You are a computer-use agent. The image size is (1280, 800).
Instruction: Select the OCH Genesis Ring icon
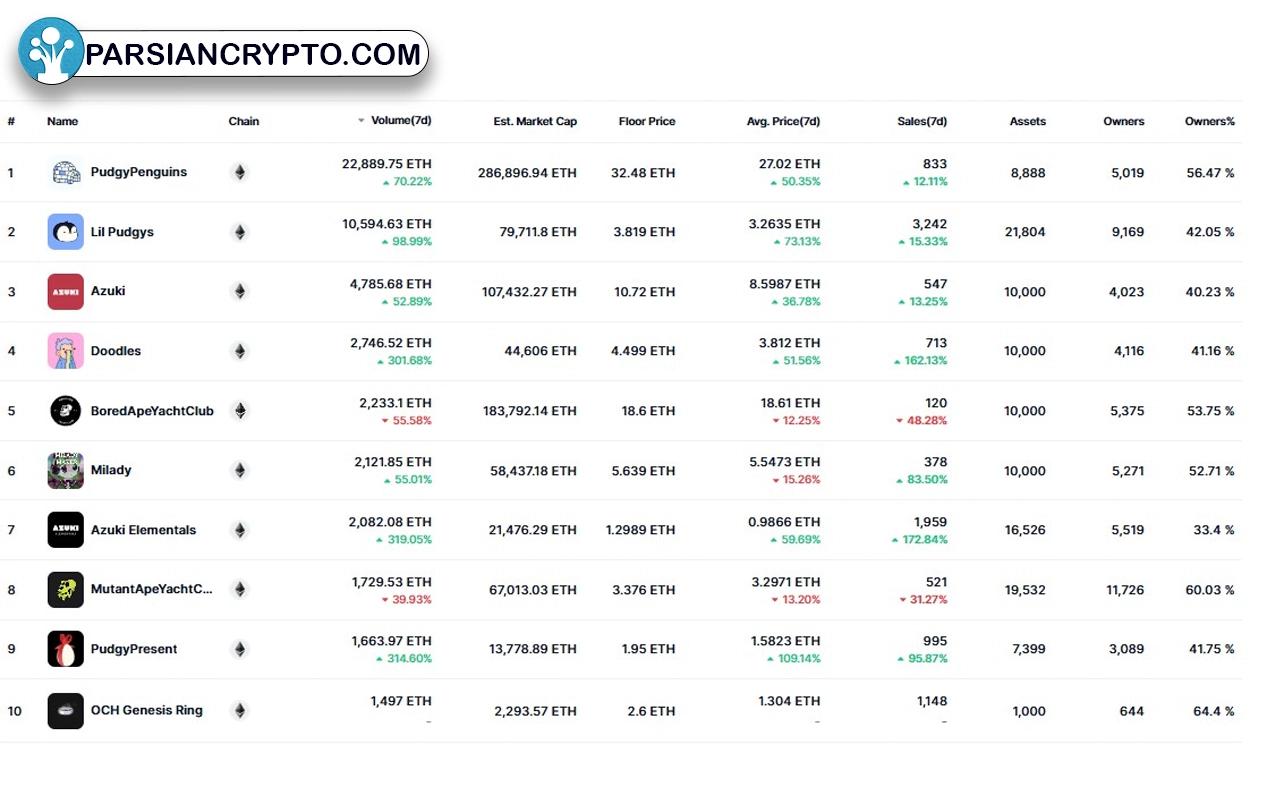(x=66, y=711)
